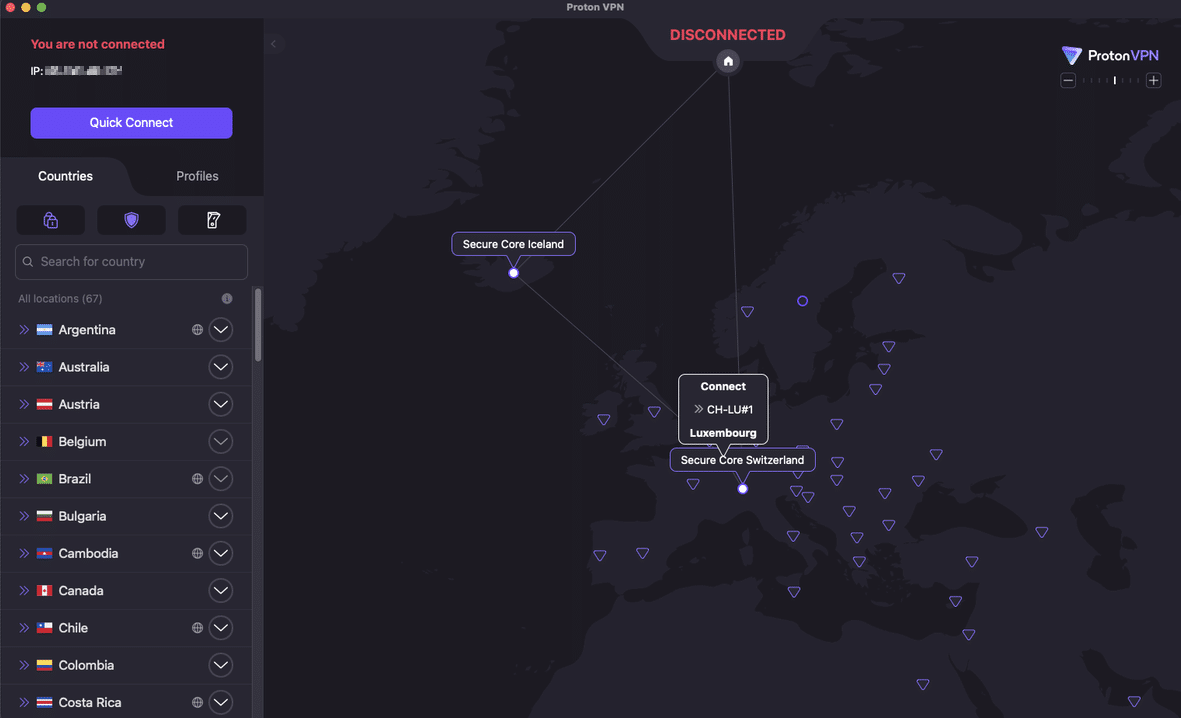Expand the Belgium server list
Image resolution: width=1181 pixels, height=718 pixels.
pos(221,442)
